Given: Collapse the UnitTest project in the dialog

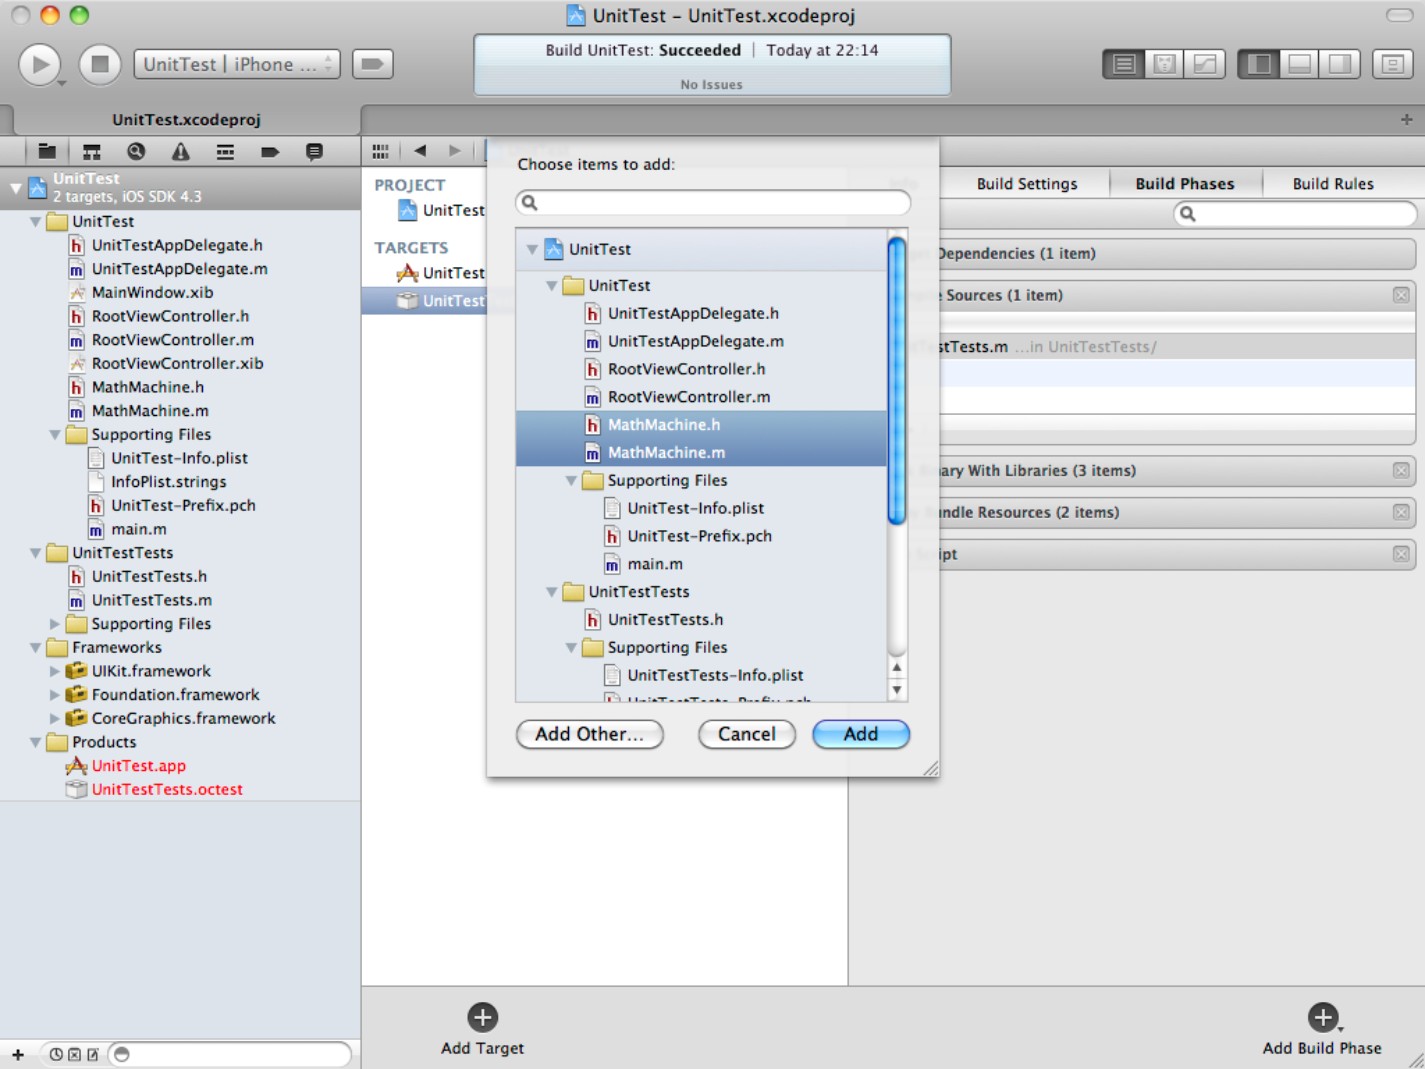Looking at the screenshot, I should click(x=532, y=249).
